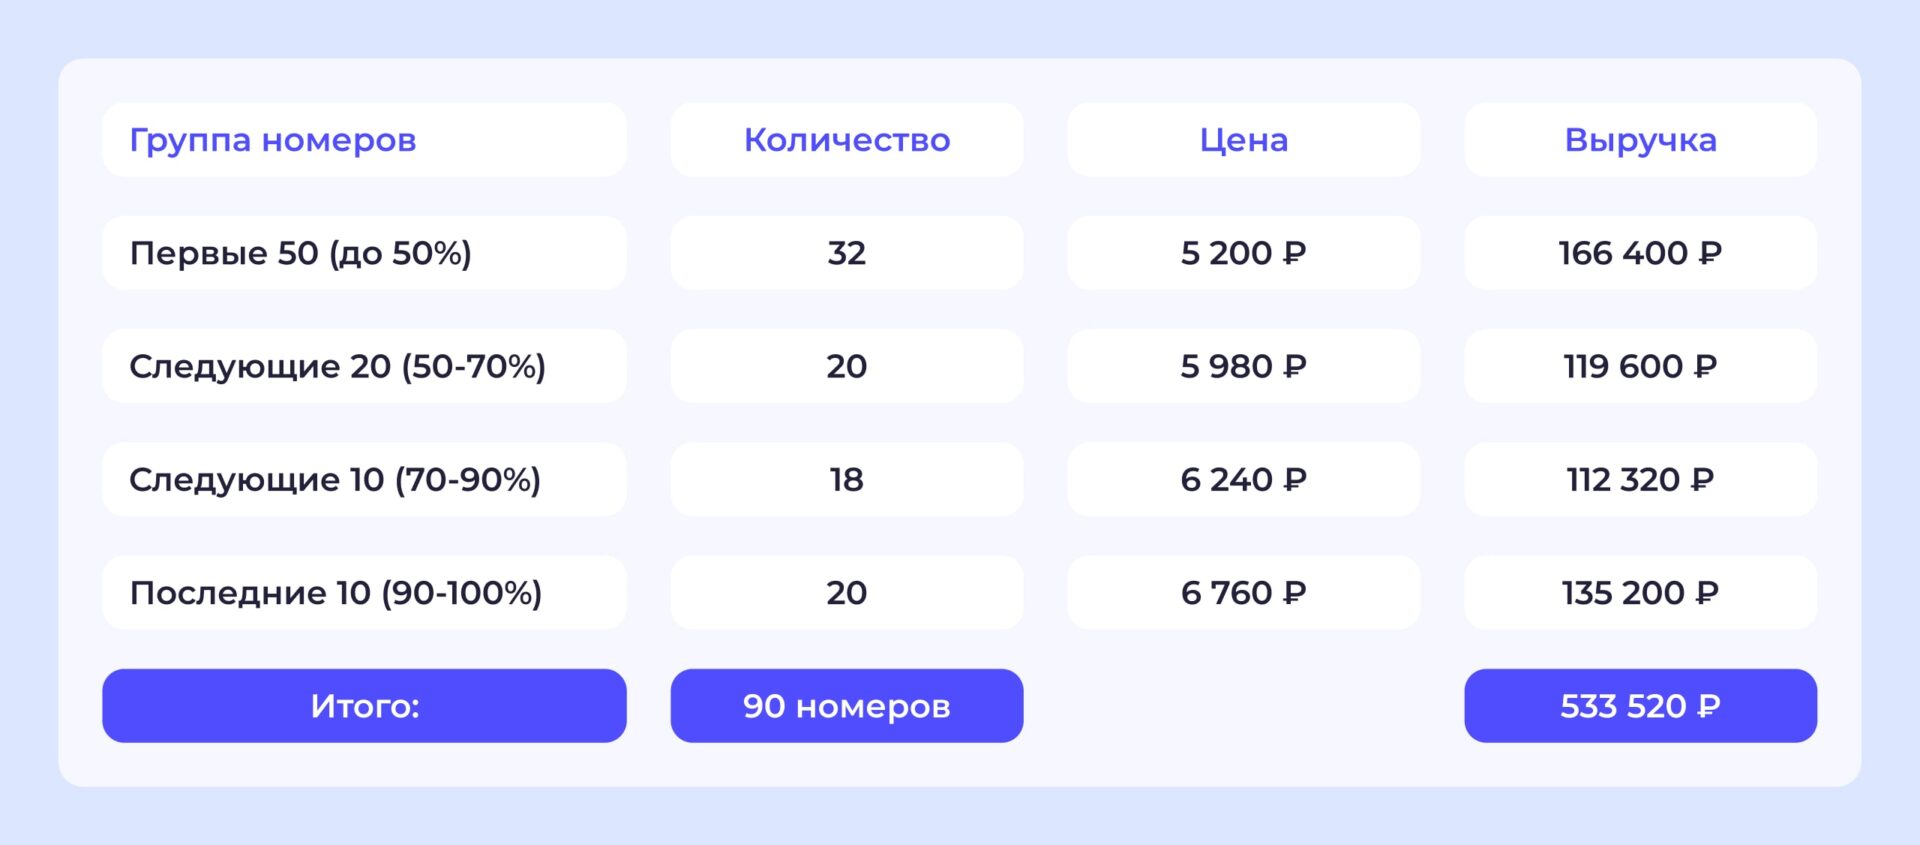Select the revenue cell 119 600 ₽

pyautogui.click(x=1640, y=366)
